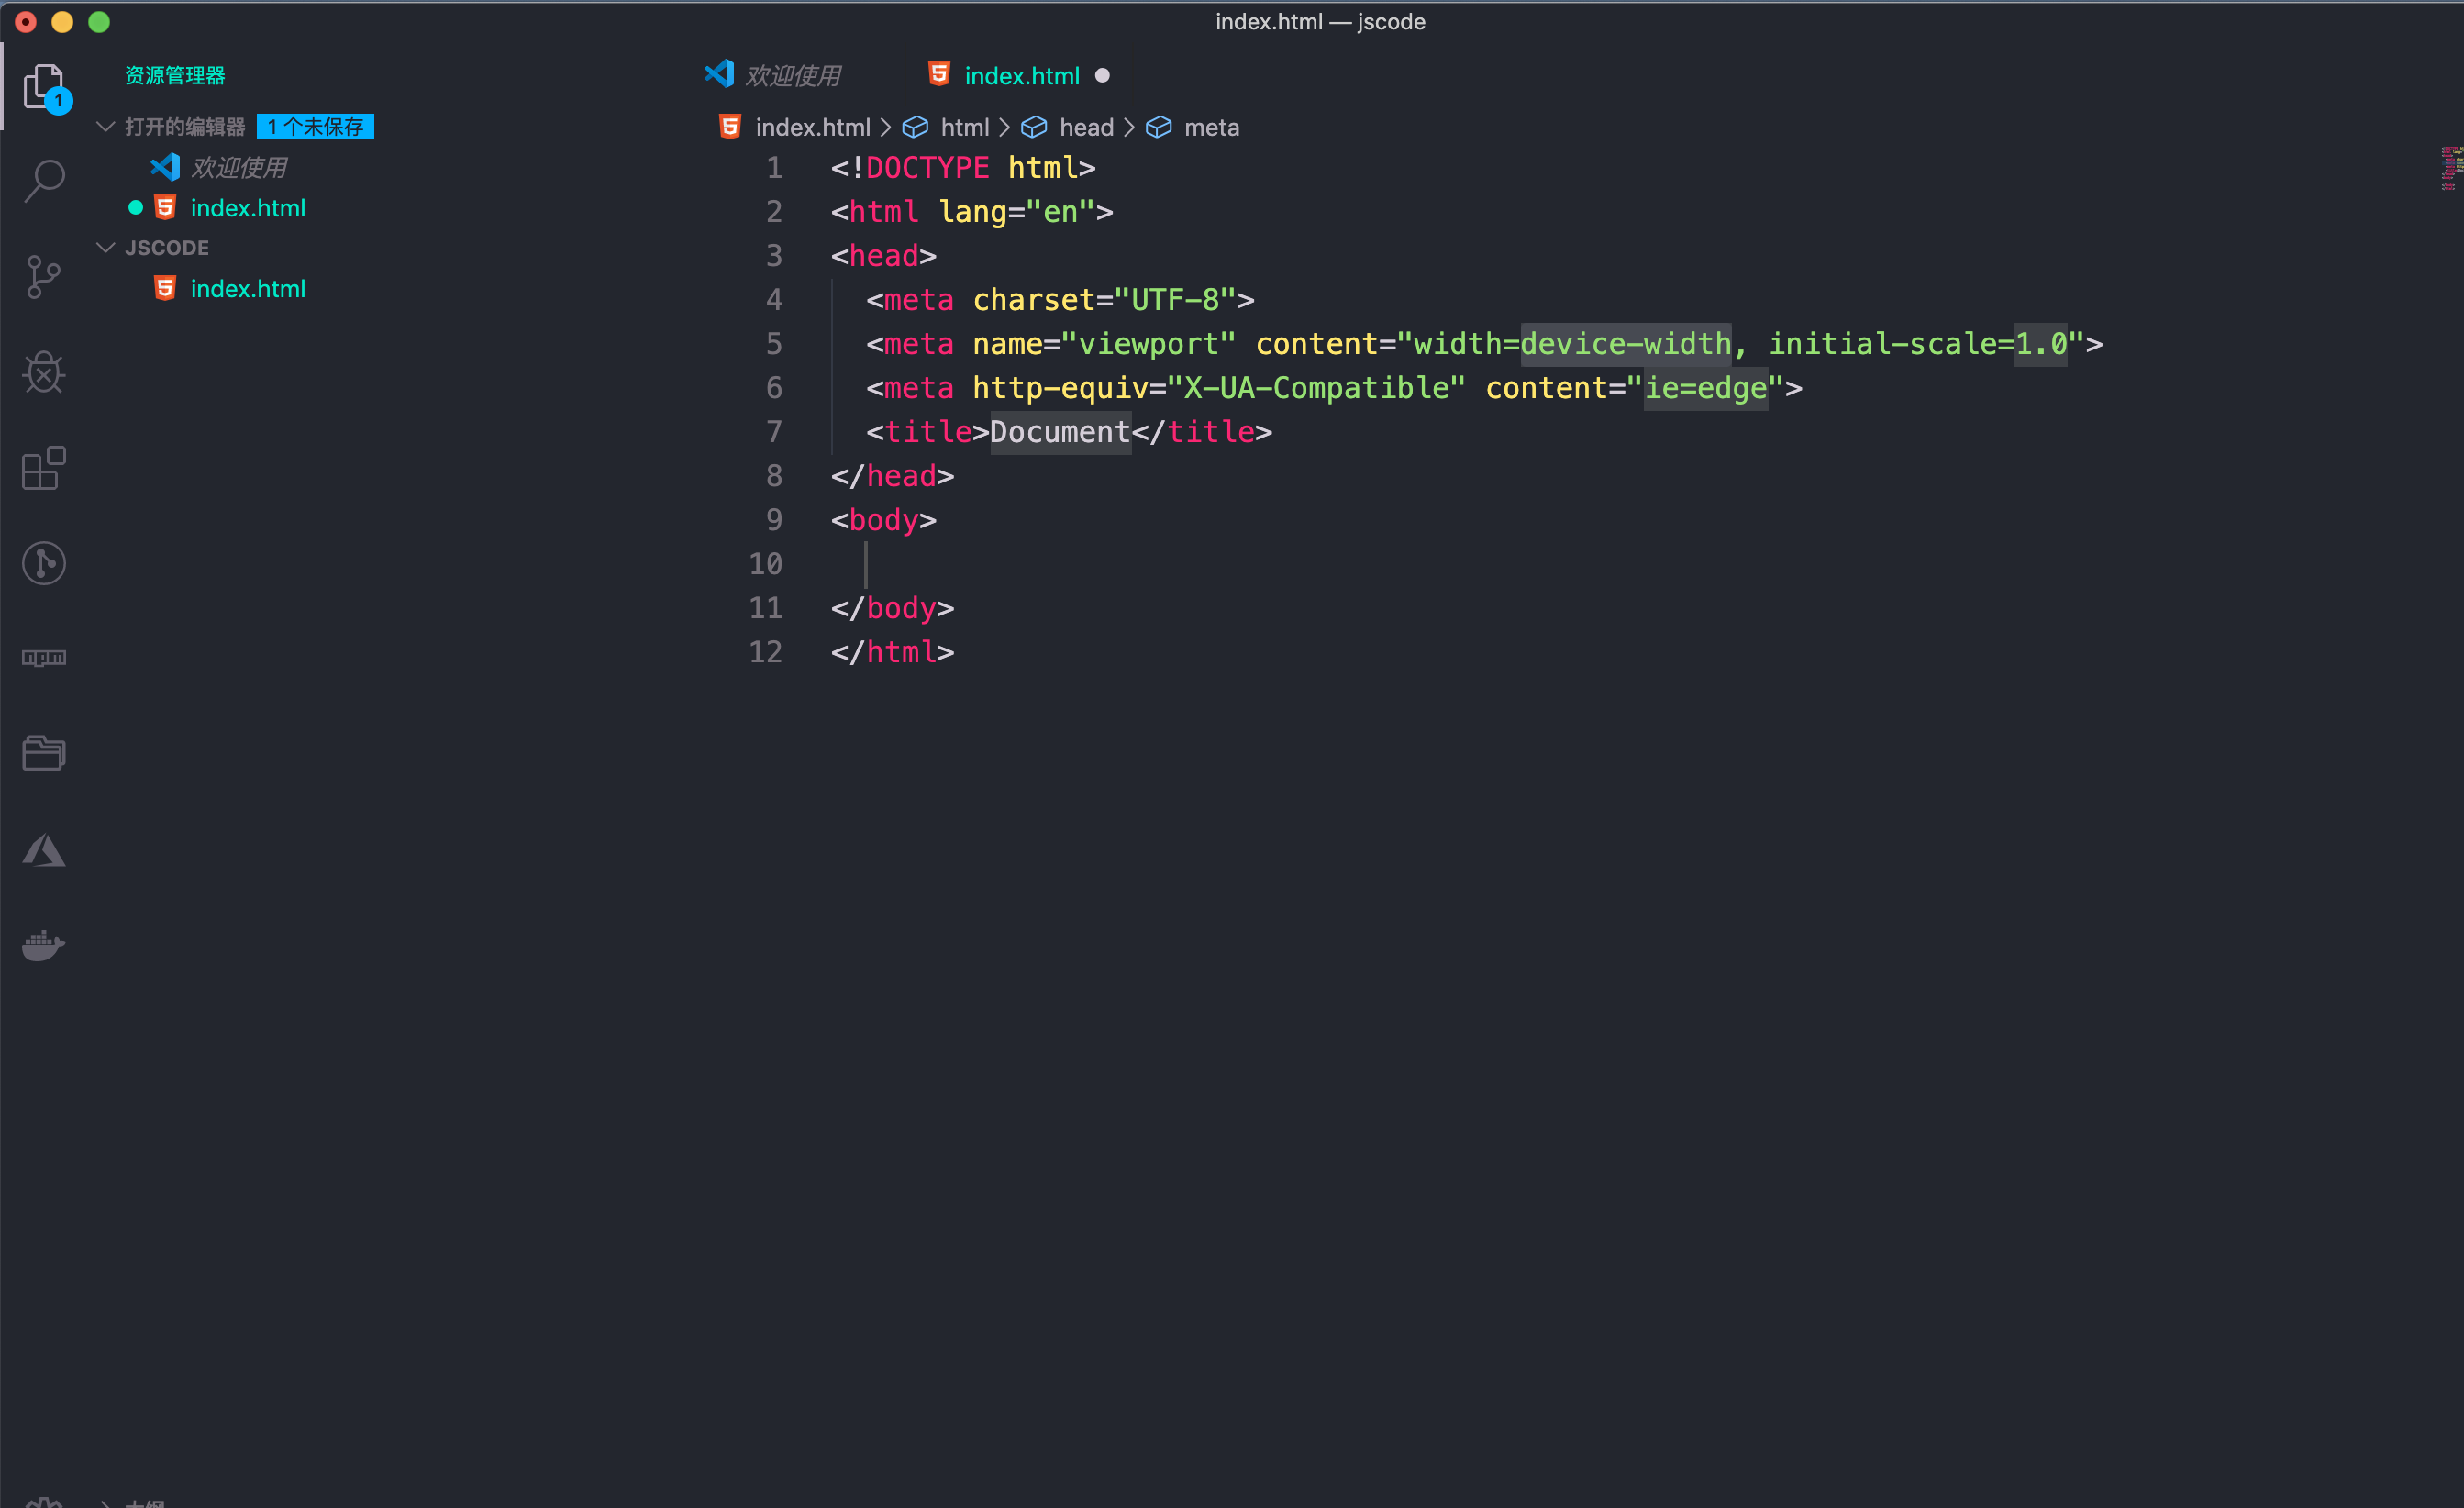Image resolution: width=2464 pixels, height=1508 pixels.
Task: Open index.html under the JSCODE folder
Action: point(248,288)
